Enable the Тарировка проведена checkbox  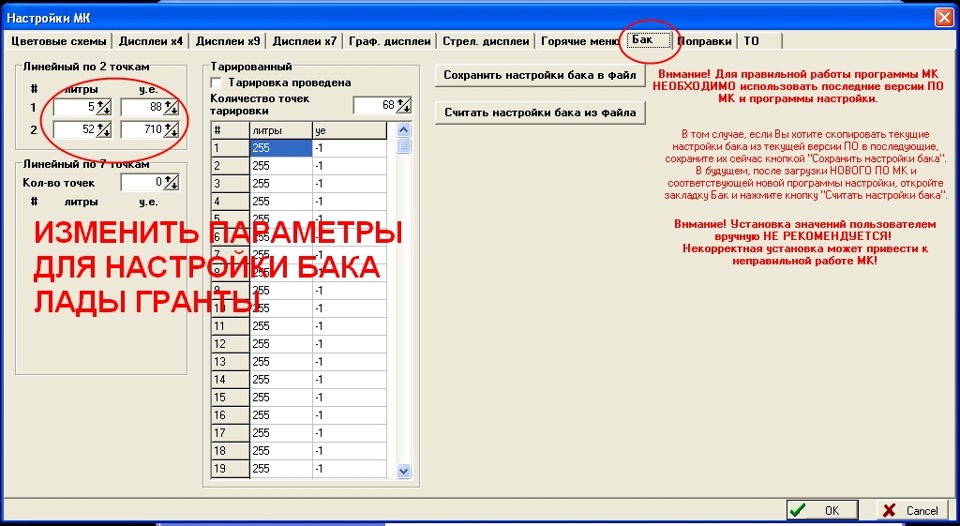click(x=216, y=82)
